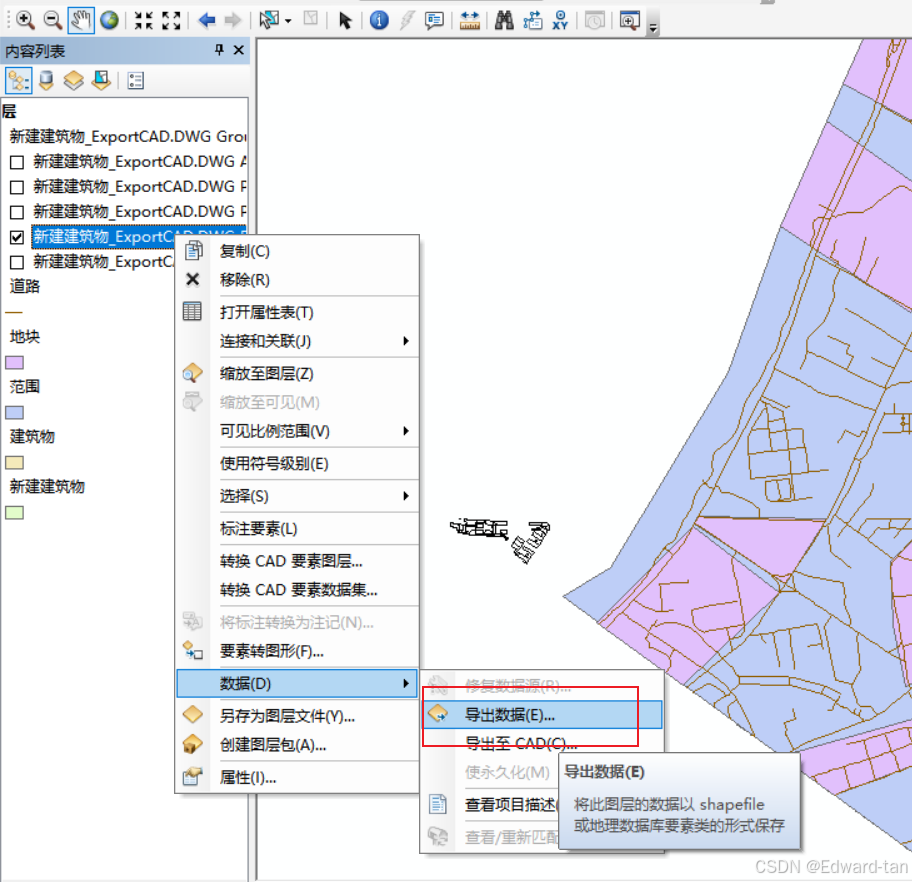Screen dimensions: 912x882
Task: Click the purple 地块 symbol swatch
Action: tap(15, 362)
